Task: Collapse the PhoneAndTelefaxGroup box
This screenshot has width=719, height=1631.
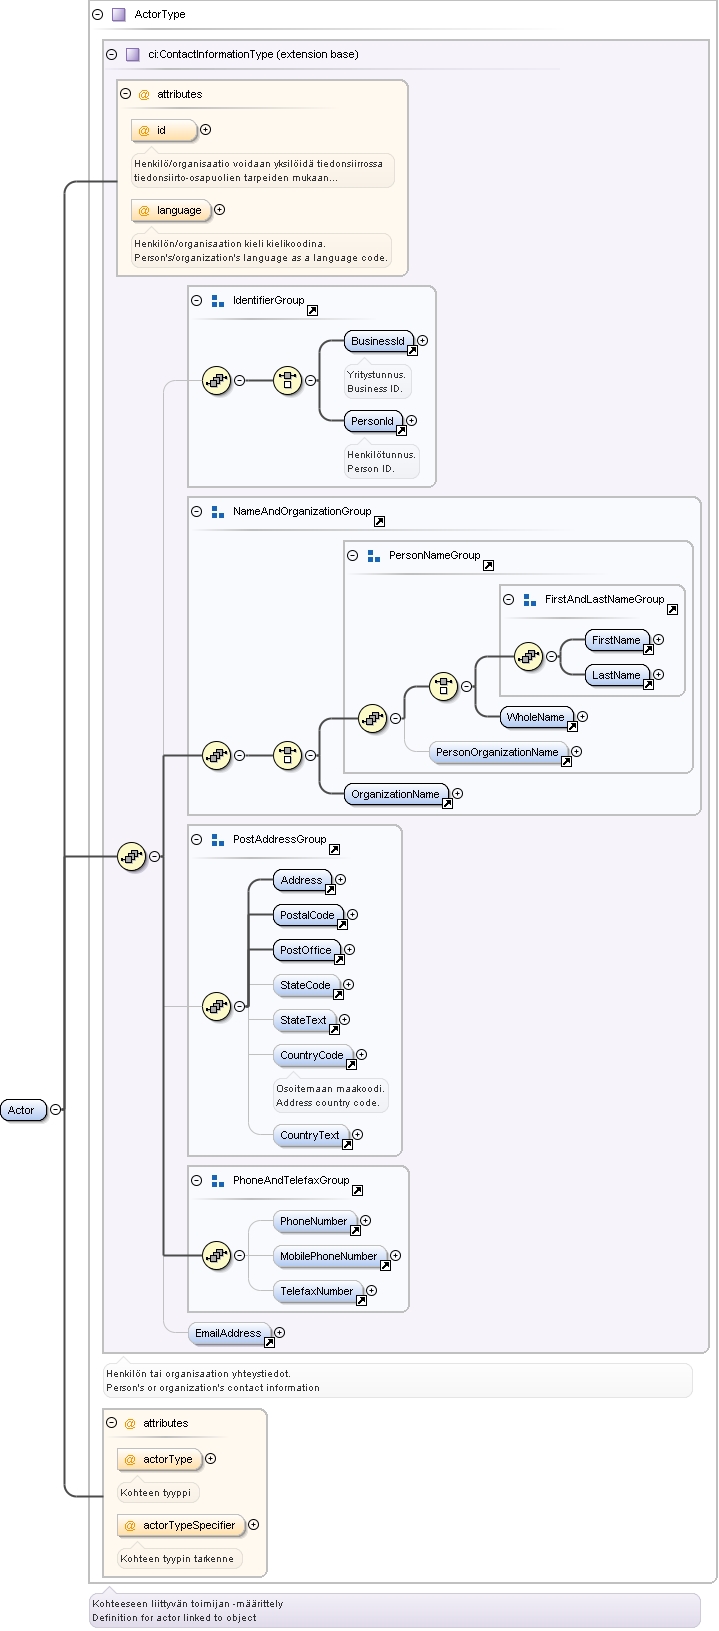Action: click(196, 1181)
